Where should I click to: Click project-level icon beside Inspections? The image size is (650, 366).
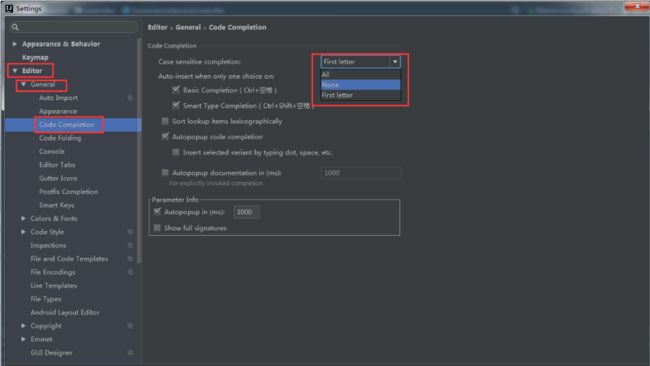130,245
